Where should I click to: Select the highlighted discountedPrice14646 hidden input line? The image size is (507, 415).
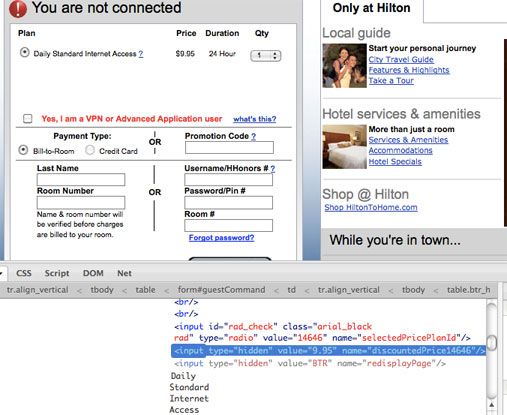pyautogui.click(x=328, y=351)
